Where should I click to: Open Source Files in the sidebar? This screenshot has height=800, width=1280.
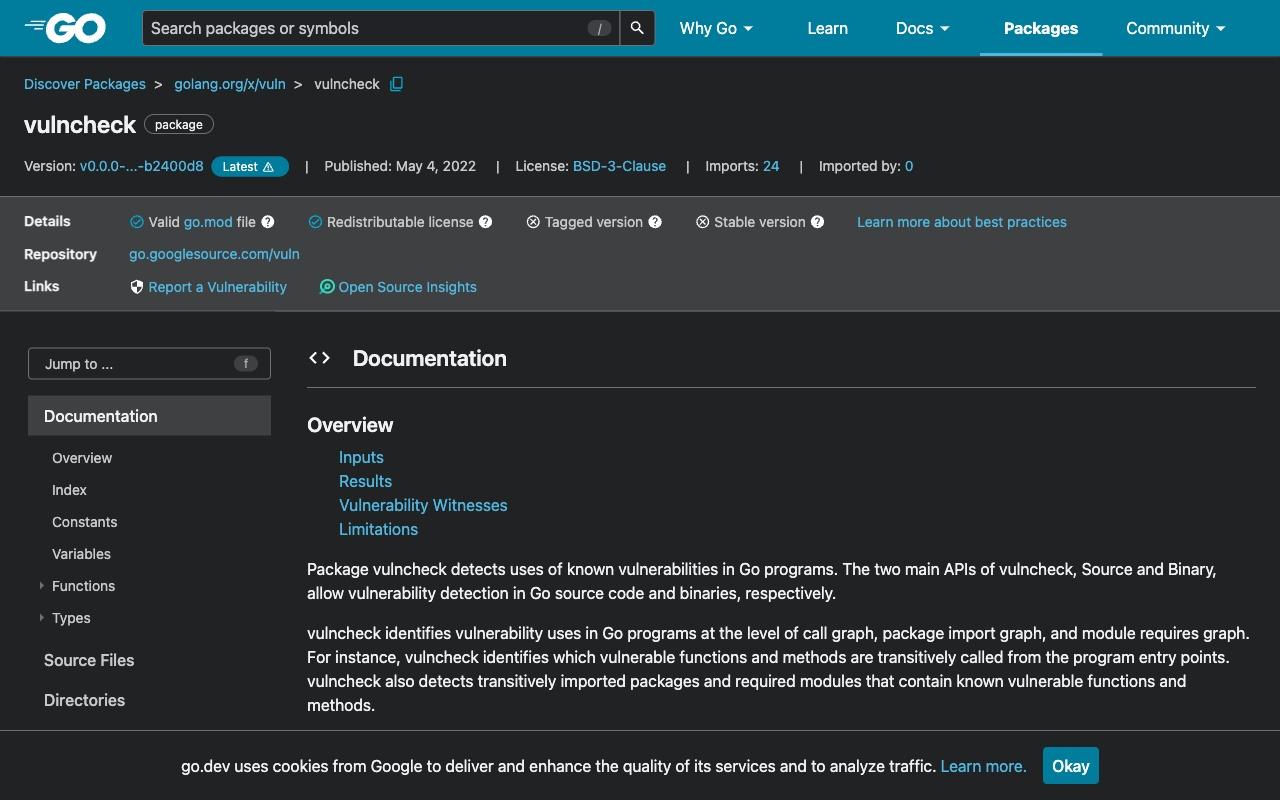pyautogui.click(x=89, y=660)
